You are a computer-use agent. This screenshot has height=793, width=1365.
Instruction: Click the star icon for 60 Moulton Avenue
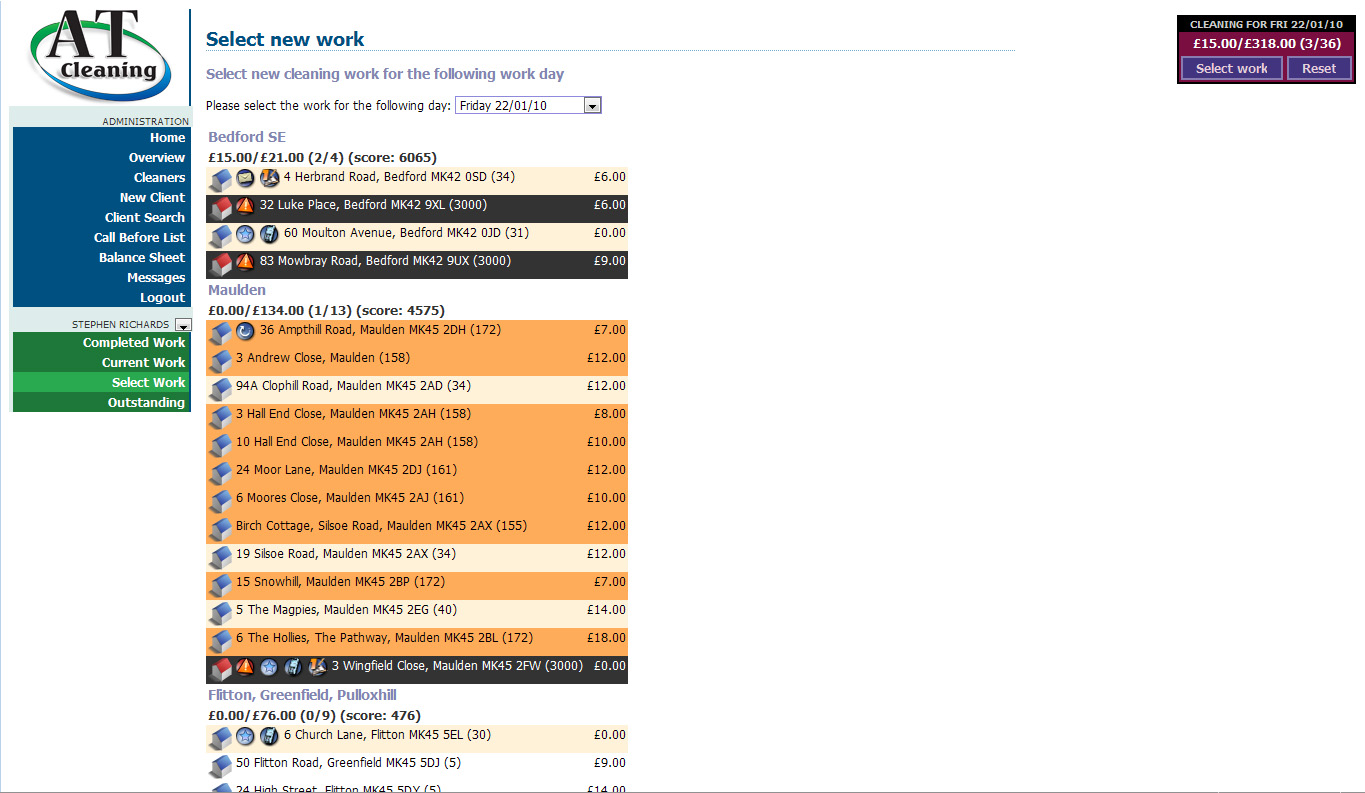click(245, 235)
